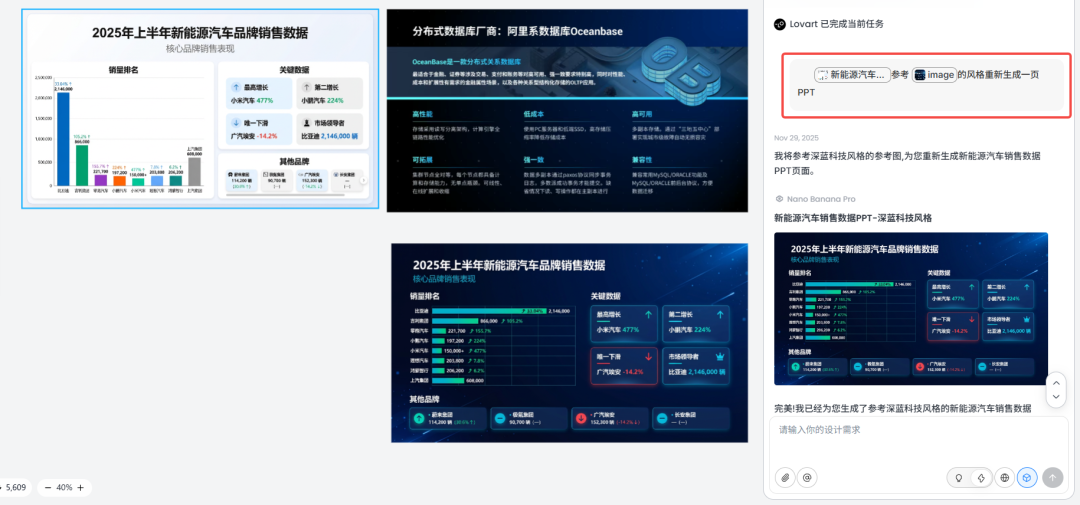Toggle the globe web search icon
Screen dimensions: 1080x505
pos(1004,477)
